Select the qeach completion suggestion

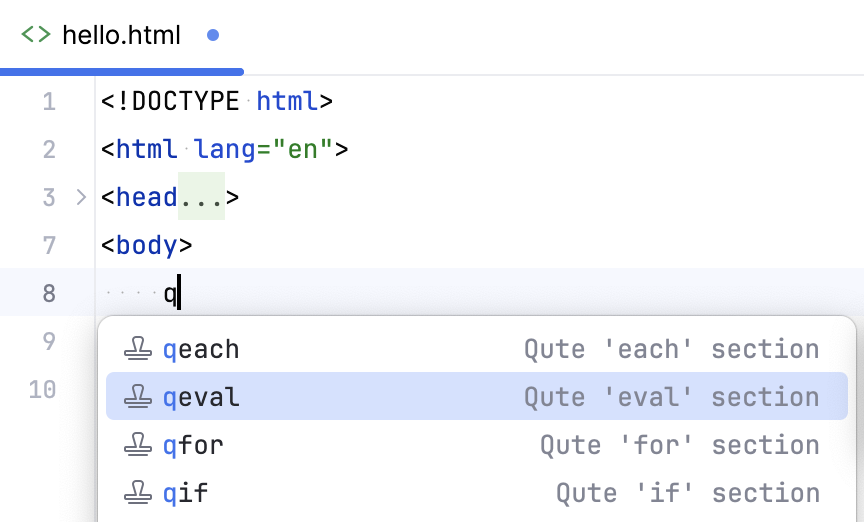coord(201,349)
